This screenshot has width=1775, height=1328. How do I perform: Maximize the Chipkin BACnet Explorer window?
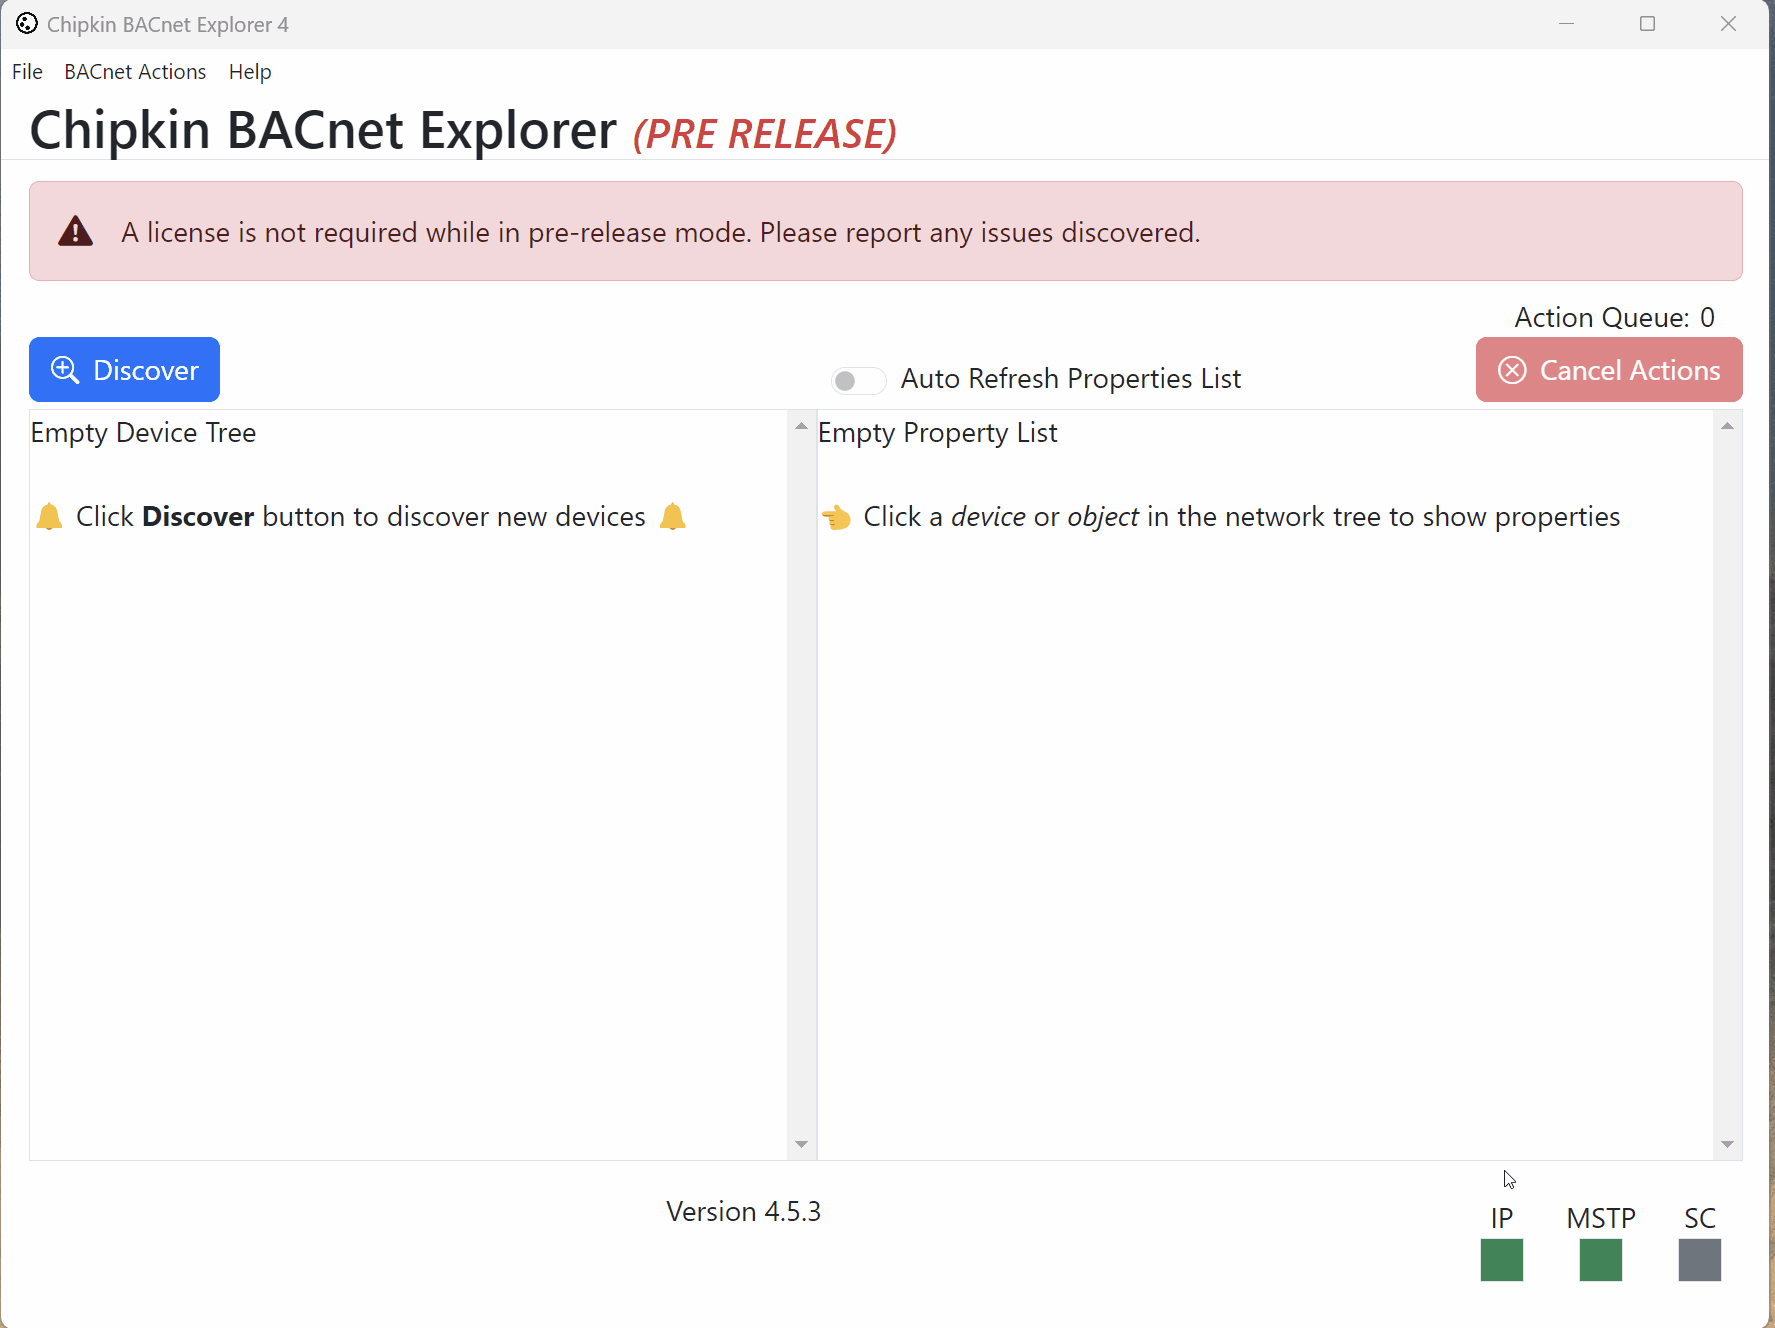point(1647,23)
